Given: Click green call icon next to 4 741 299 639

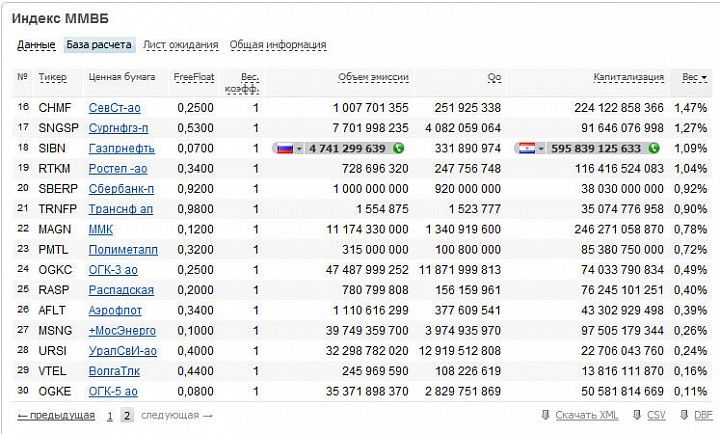Looking at the screenshot, I should pyautogui.click(x=398, y=148).
